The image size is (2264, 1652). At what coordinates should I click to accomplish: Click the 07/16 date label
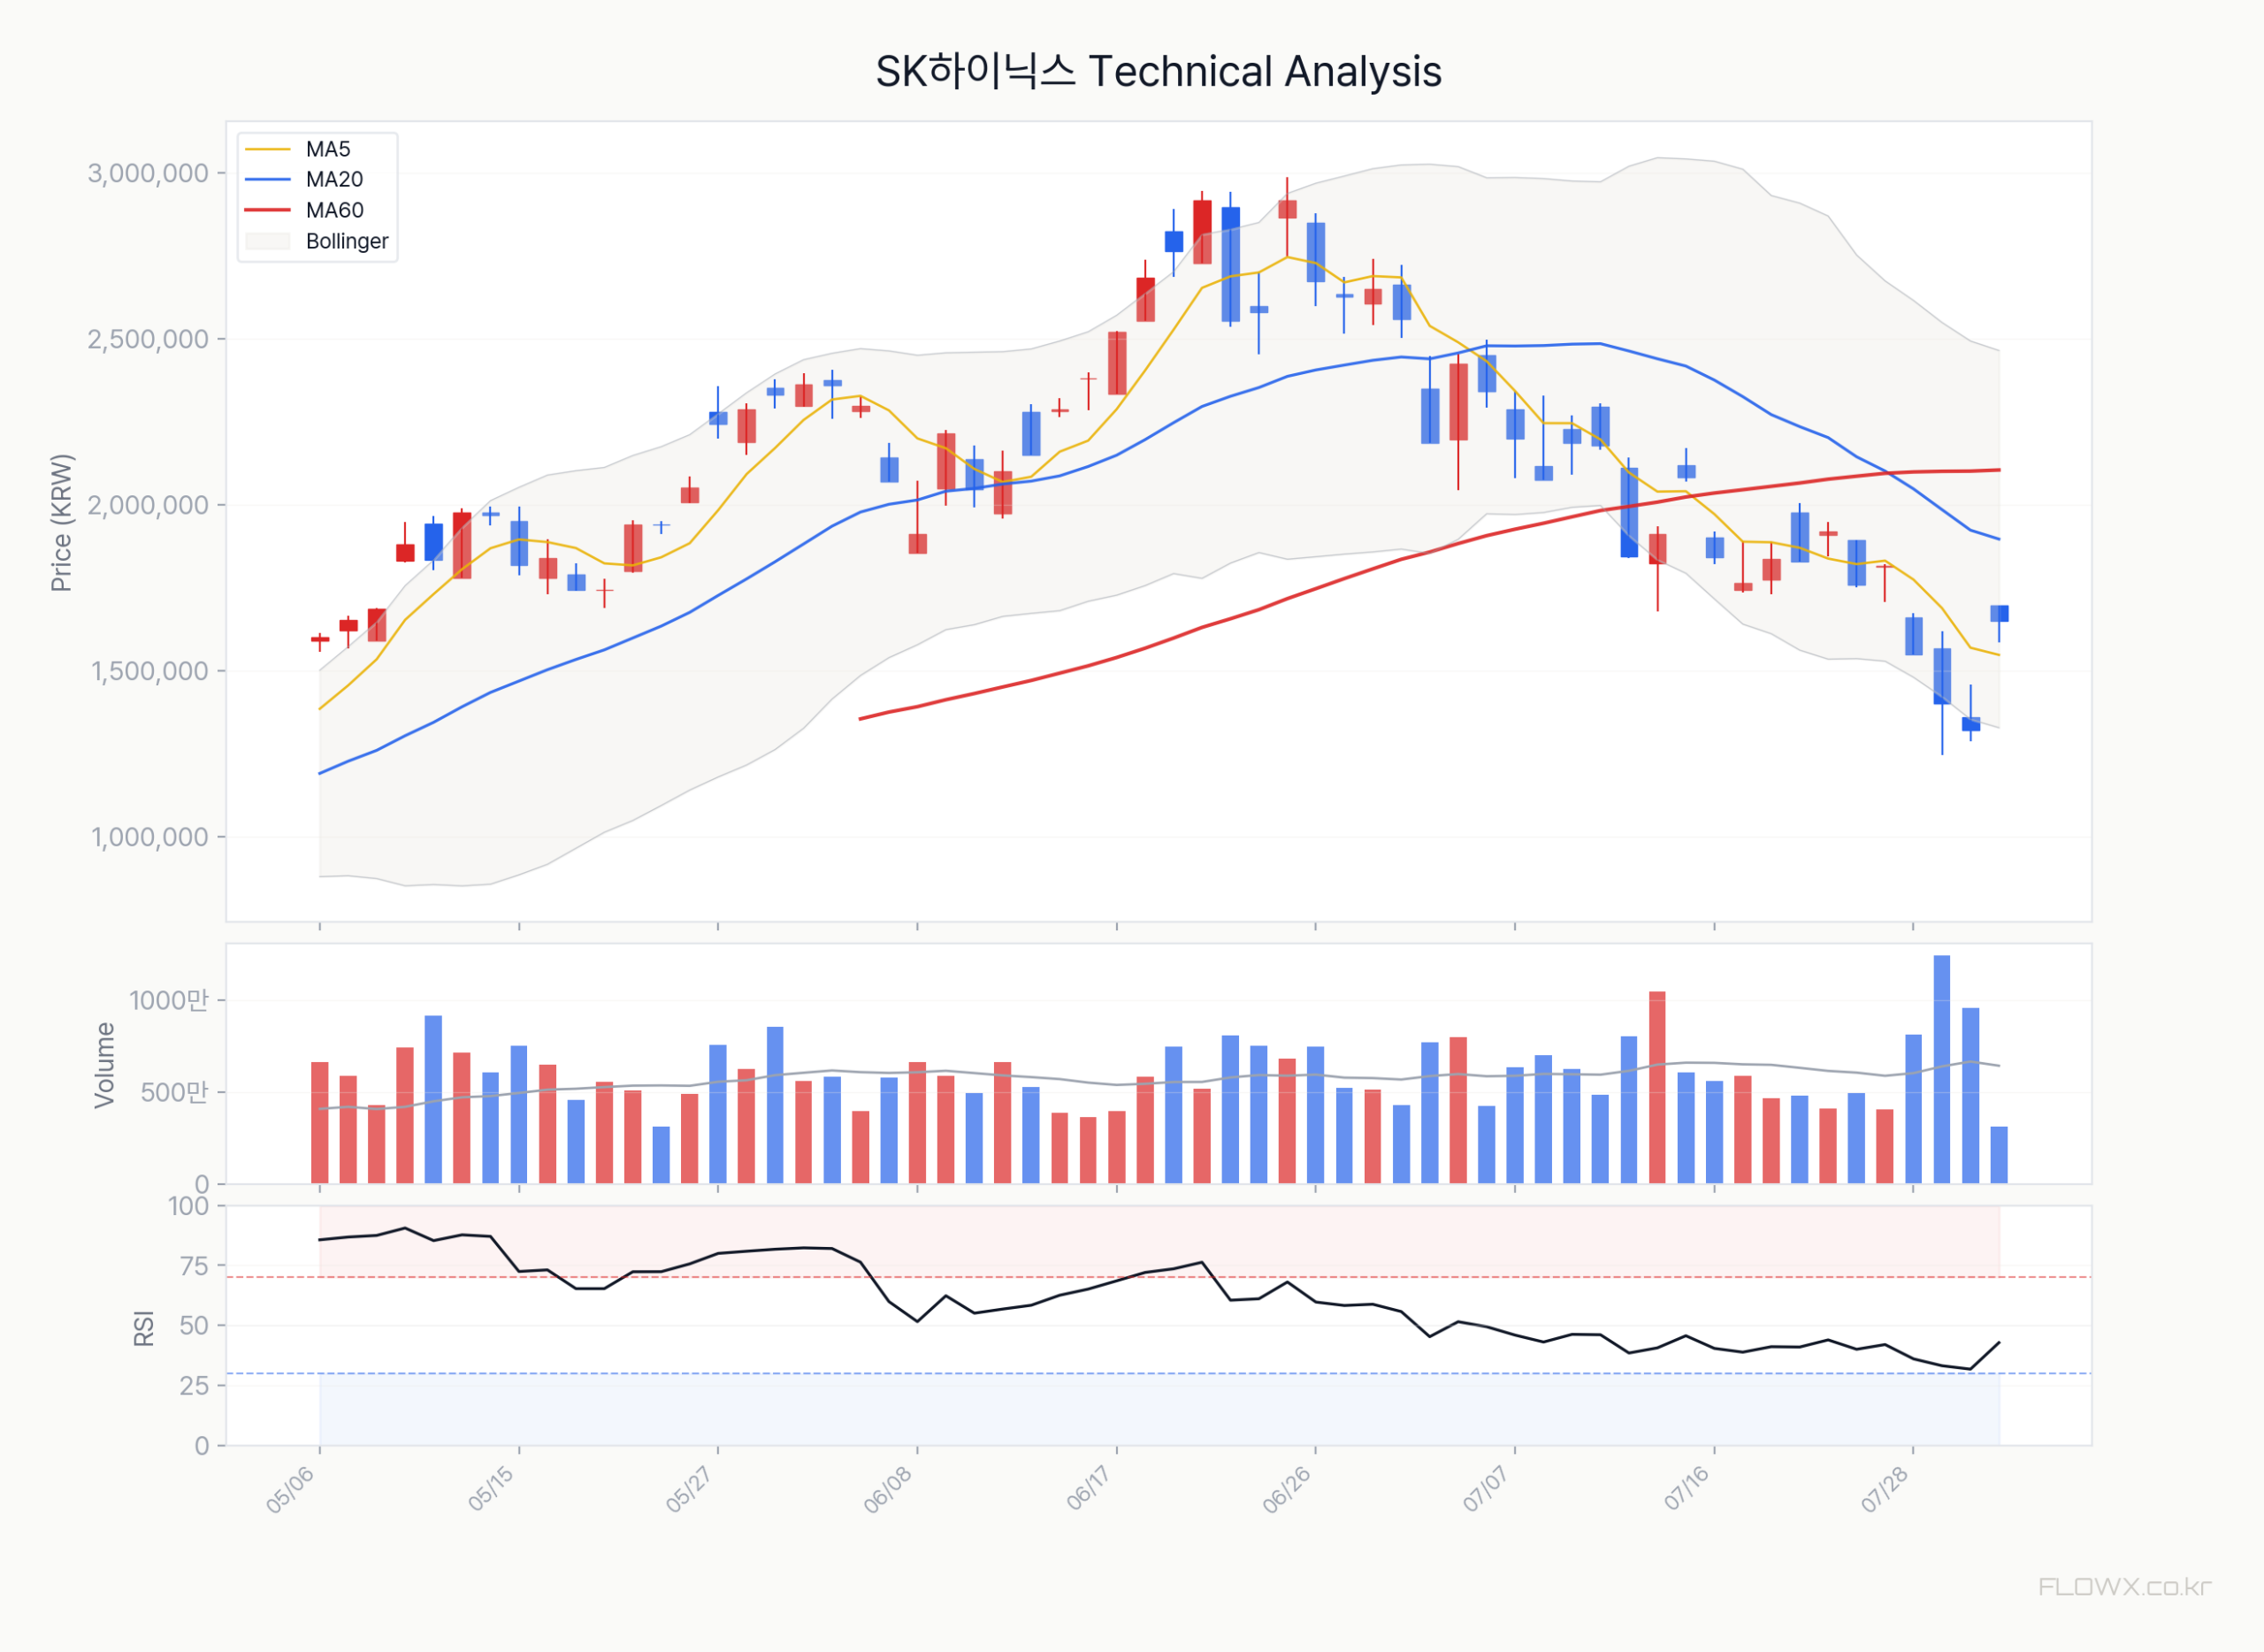pos(1688,1488)
